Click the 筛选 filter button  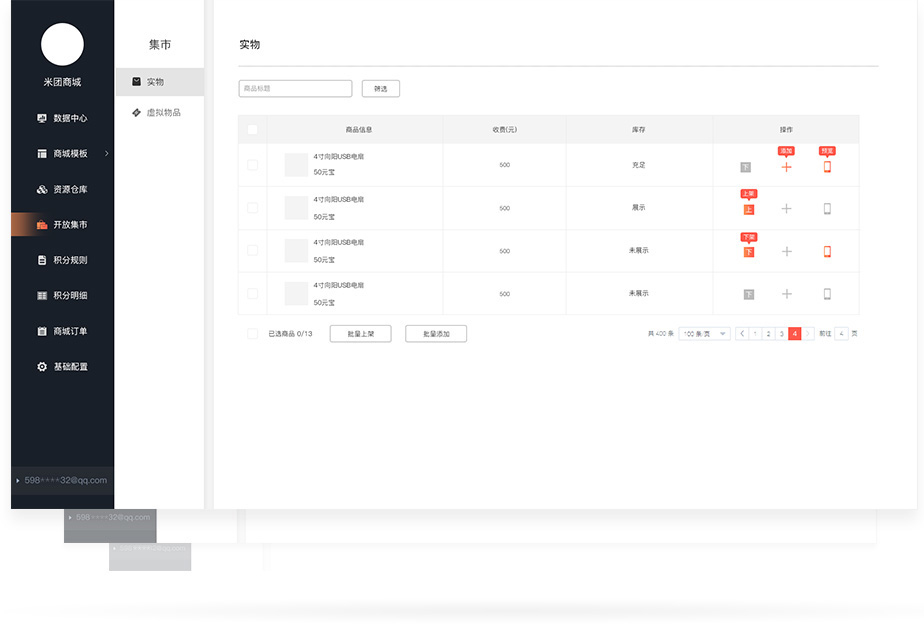click(381, 89)
